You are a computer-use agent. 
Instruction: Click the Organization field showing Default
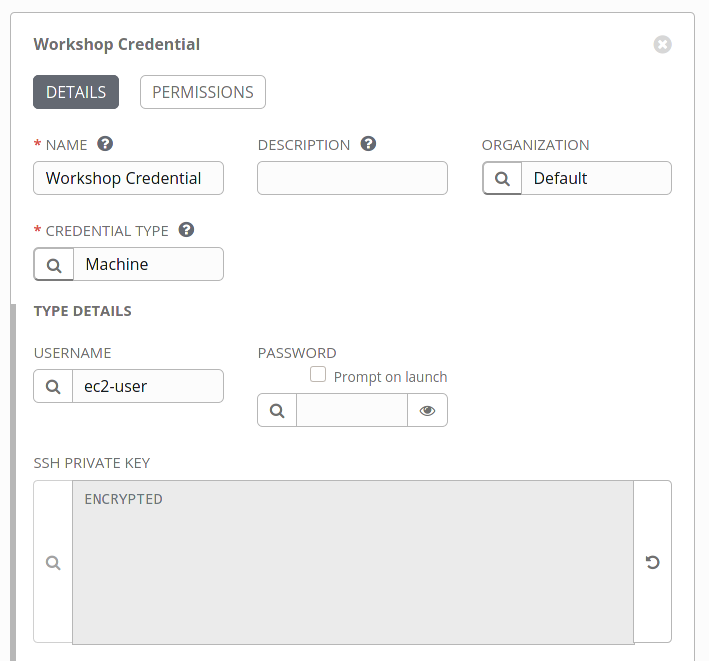coord(596,178)
